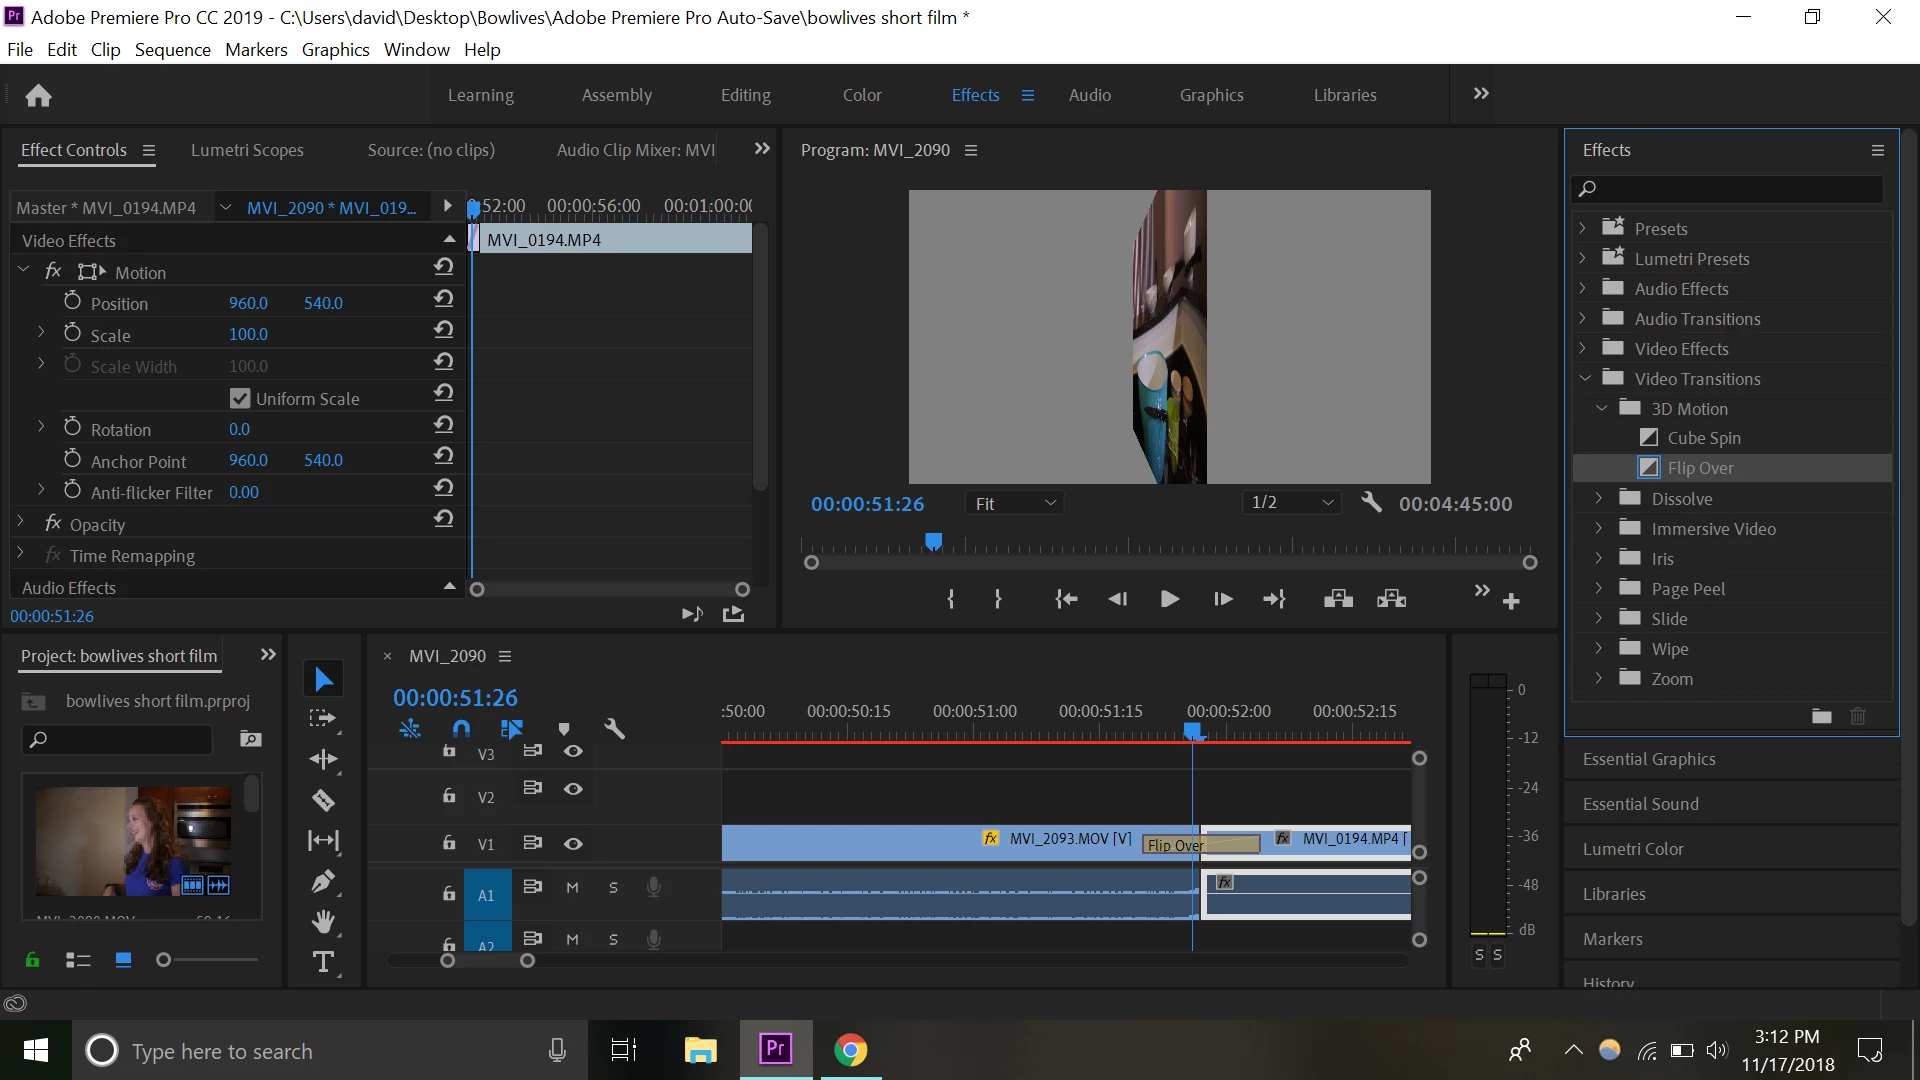Select the Cube Spin transition
This screenshot has width=1920, height=1080.
(1704, 438)
